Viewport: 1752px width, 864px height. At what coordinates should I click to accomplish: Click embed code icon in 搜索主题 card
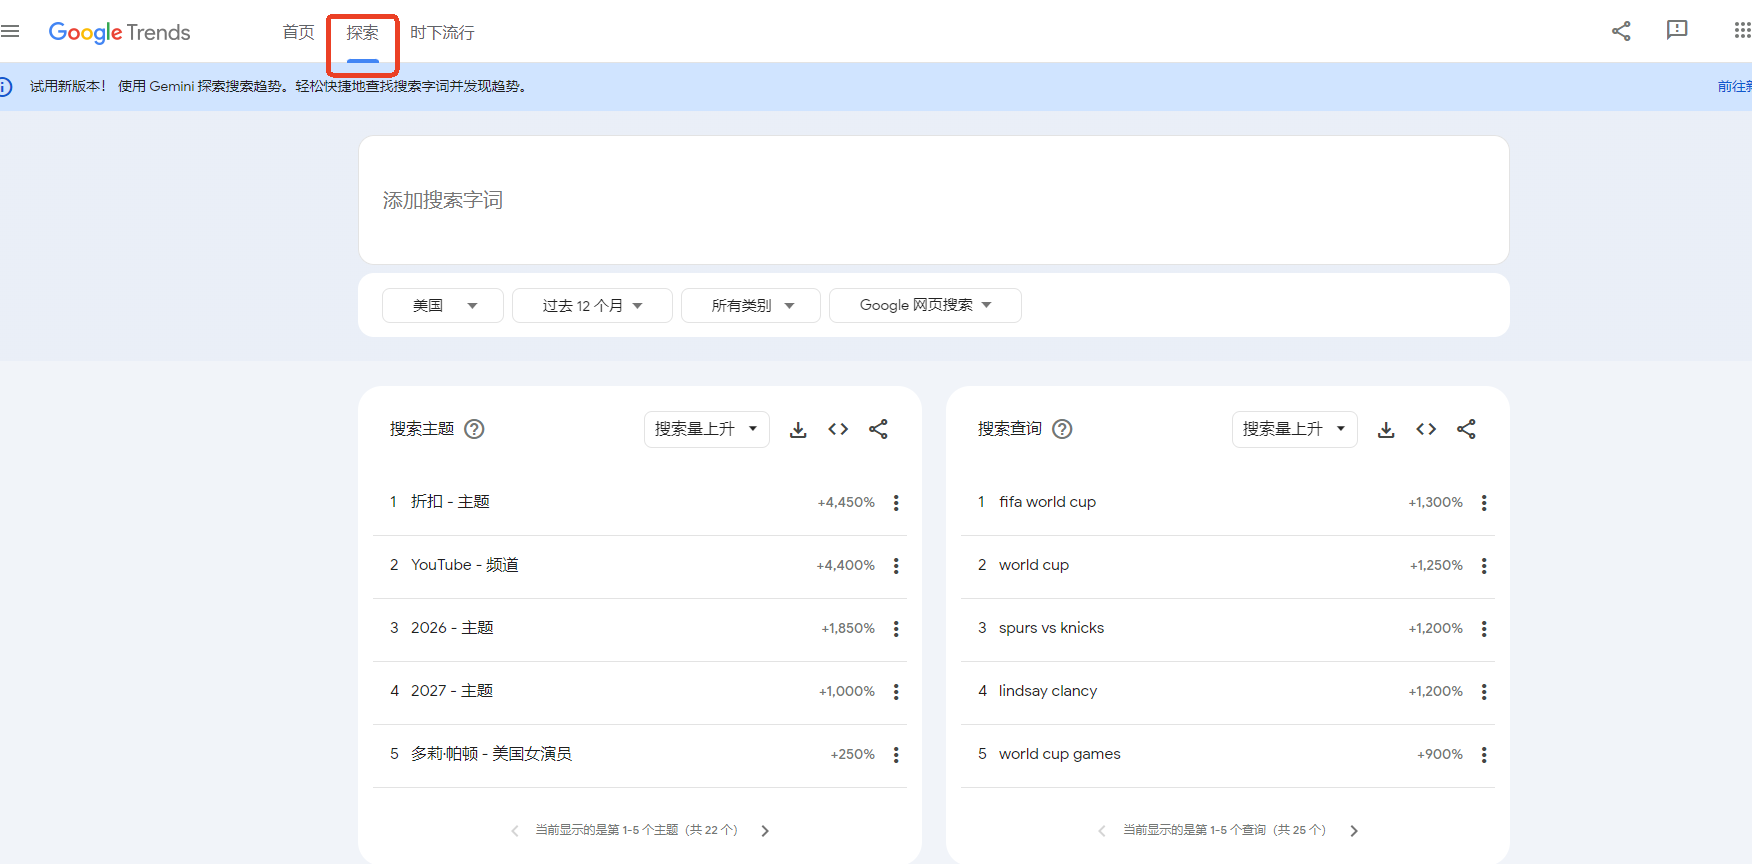tap(838, 429)
